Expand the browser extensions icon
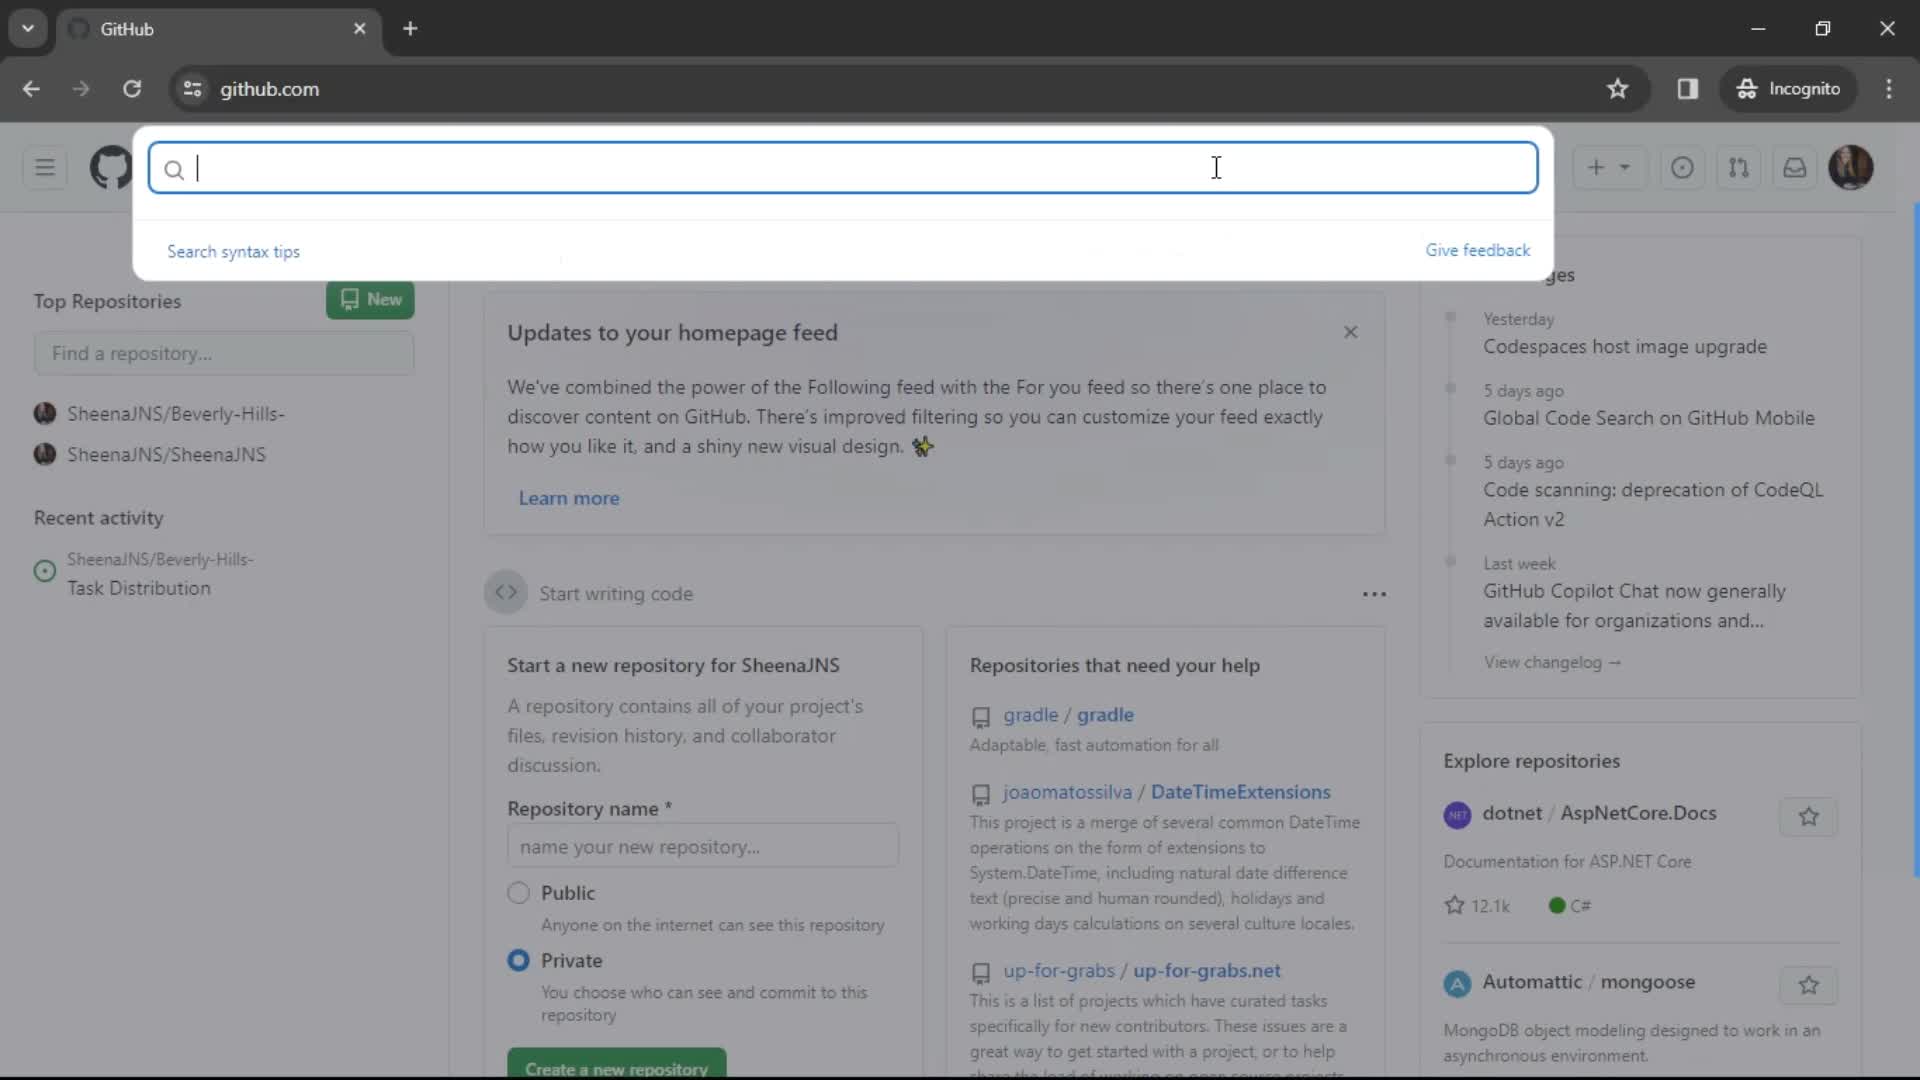 click(x=1688, y=88)
